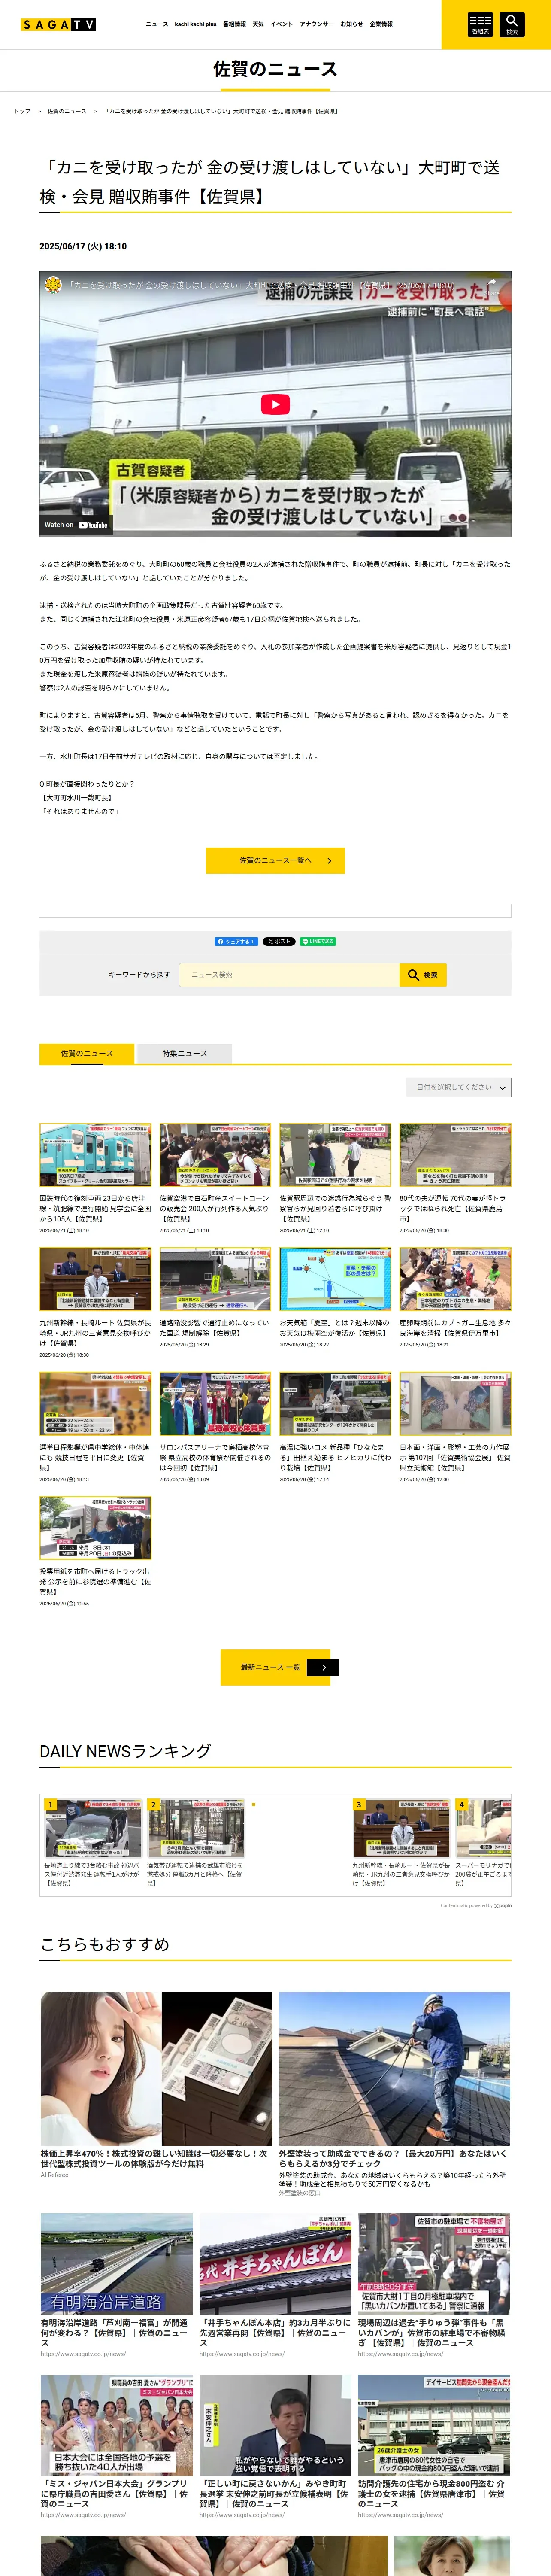
Task: Click the SAGA TV logo
Action: (58, 24)
